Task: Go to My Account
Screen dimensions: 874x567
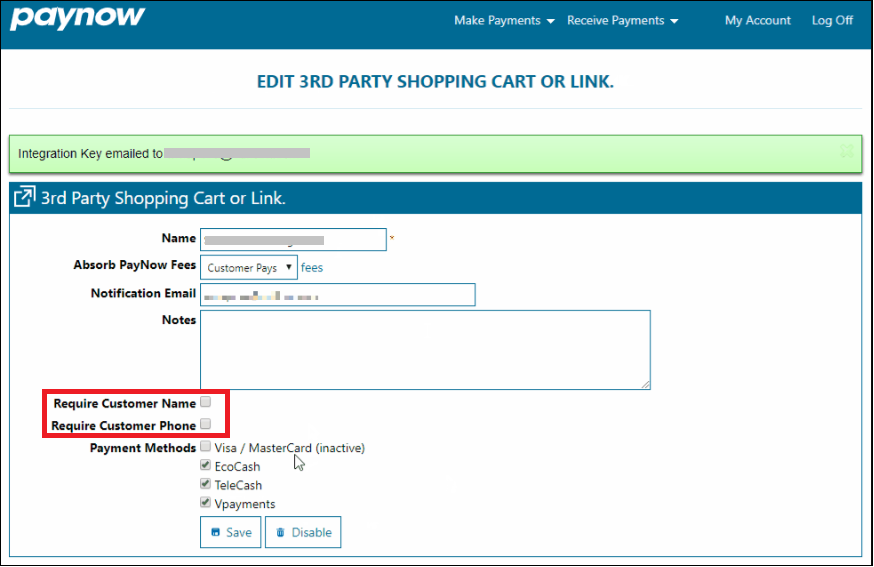Action: click(758, 21)
